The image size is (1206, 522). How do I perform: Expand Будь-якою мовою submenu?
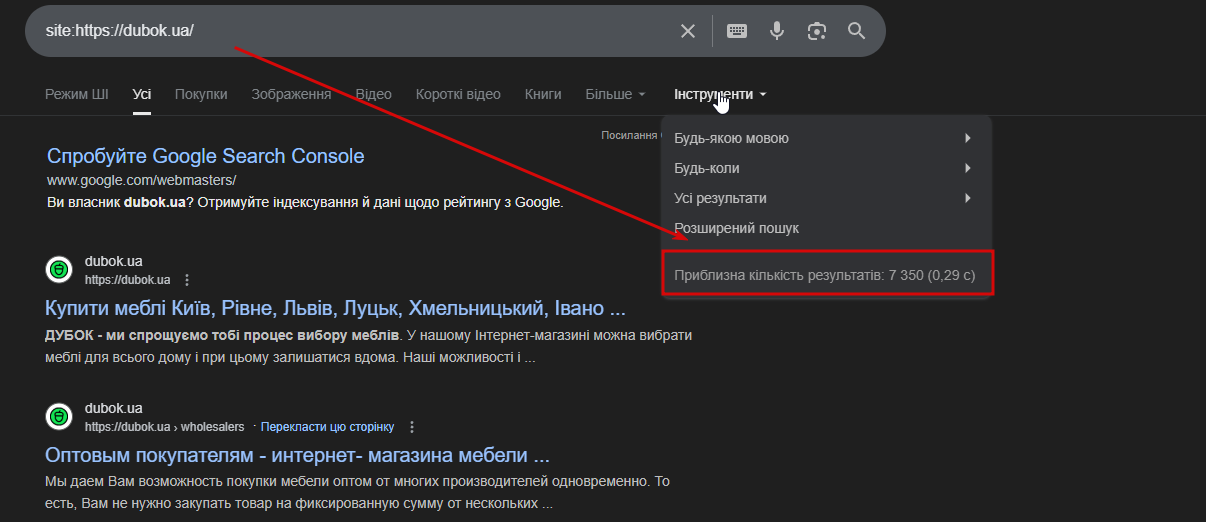pyautogui.click(x=826, y=138)
